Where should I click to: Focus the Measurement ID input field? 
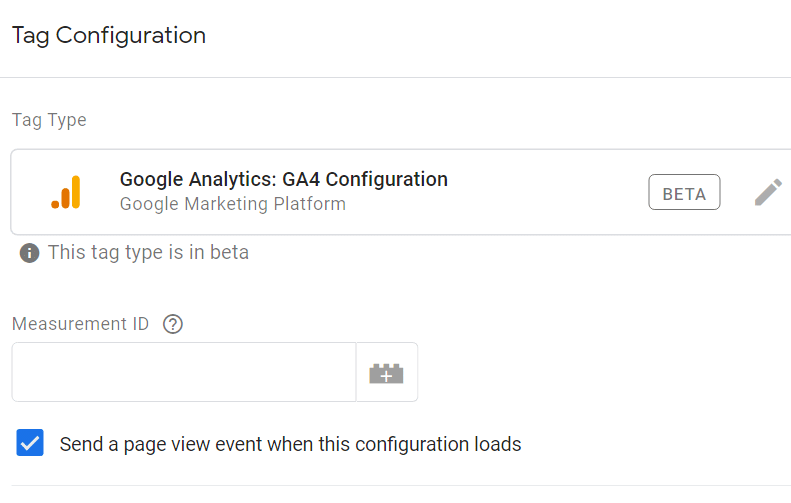(x=183, y=373)
